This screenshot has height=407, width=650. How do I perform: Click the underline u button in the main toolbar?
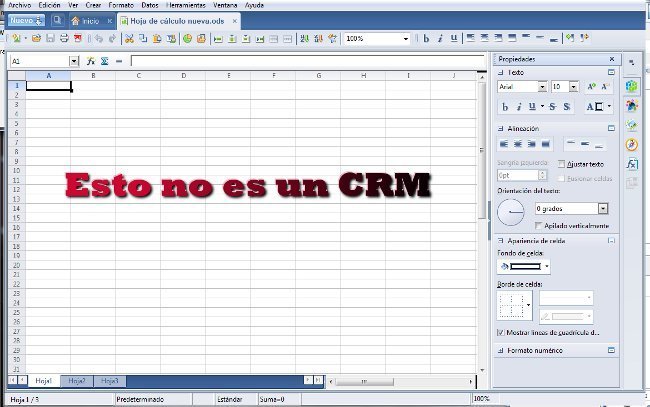point(454,39)
